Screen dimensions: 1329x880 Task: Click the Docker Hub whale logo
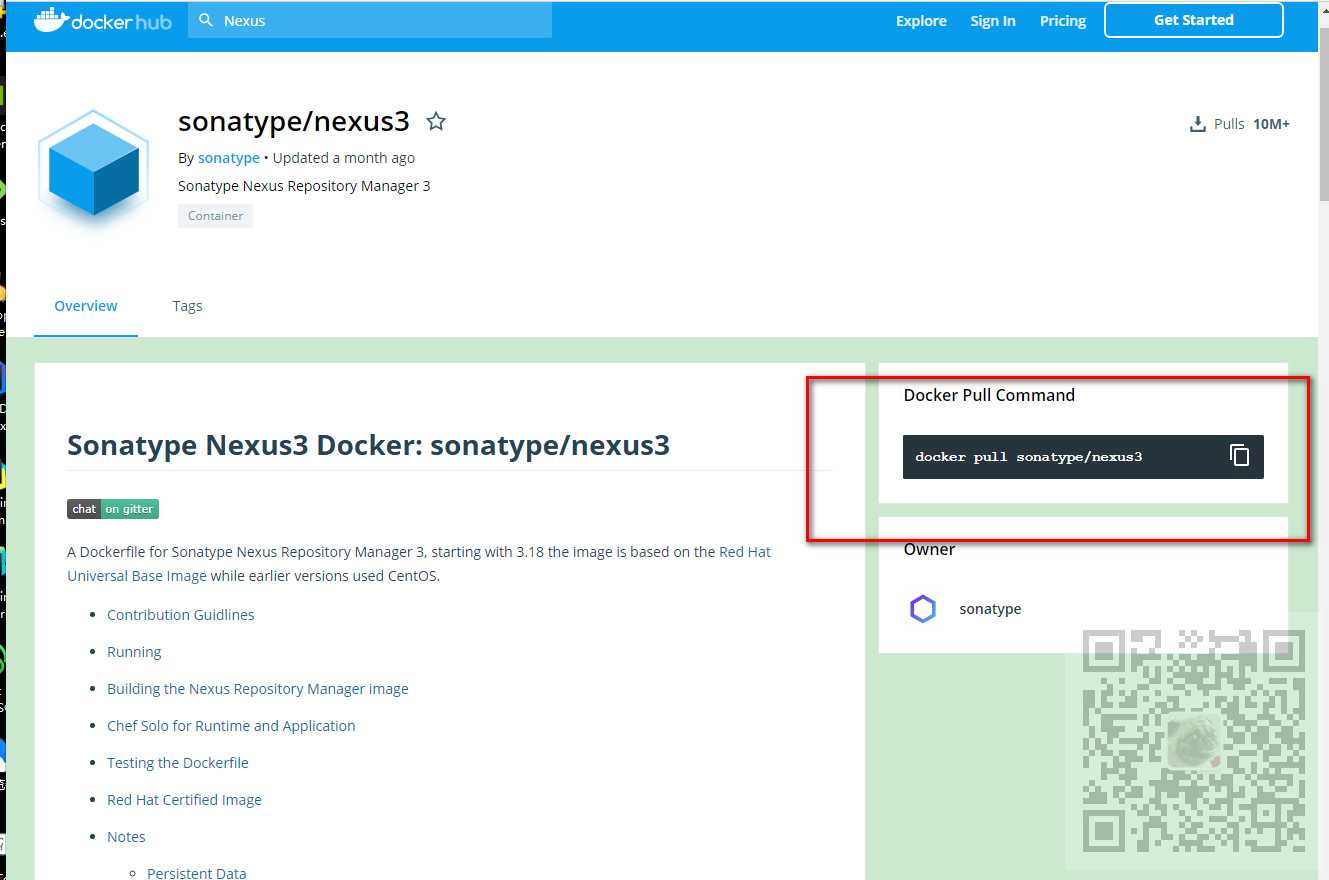103,20
